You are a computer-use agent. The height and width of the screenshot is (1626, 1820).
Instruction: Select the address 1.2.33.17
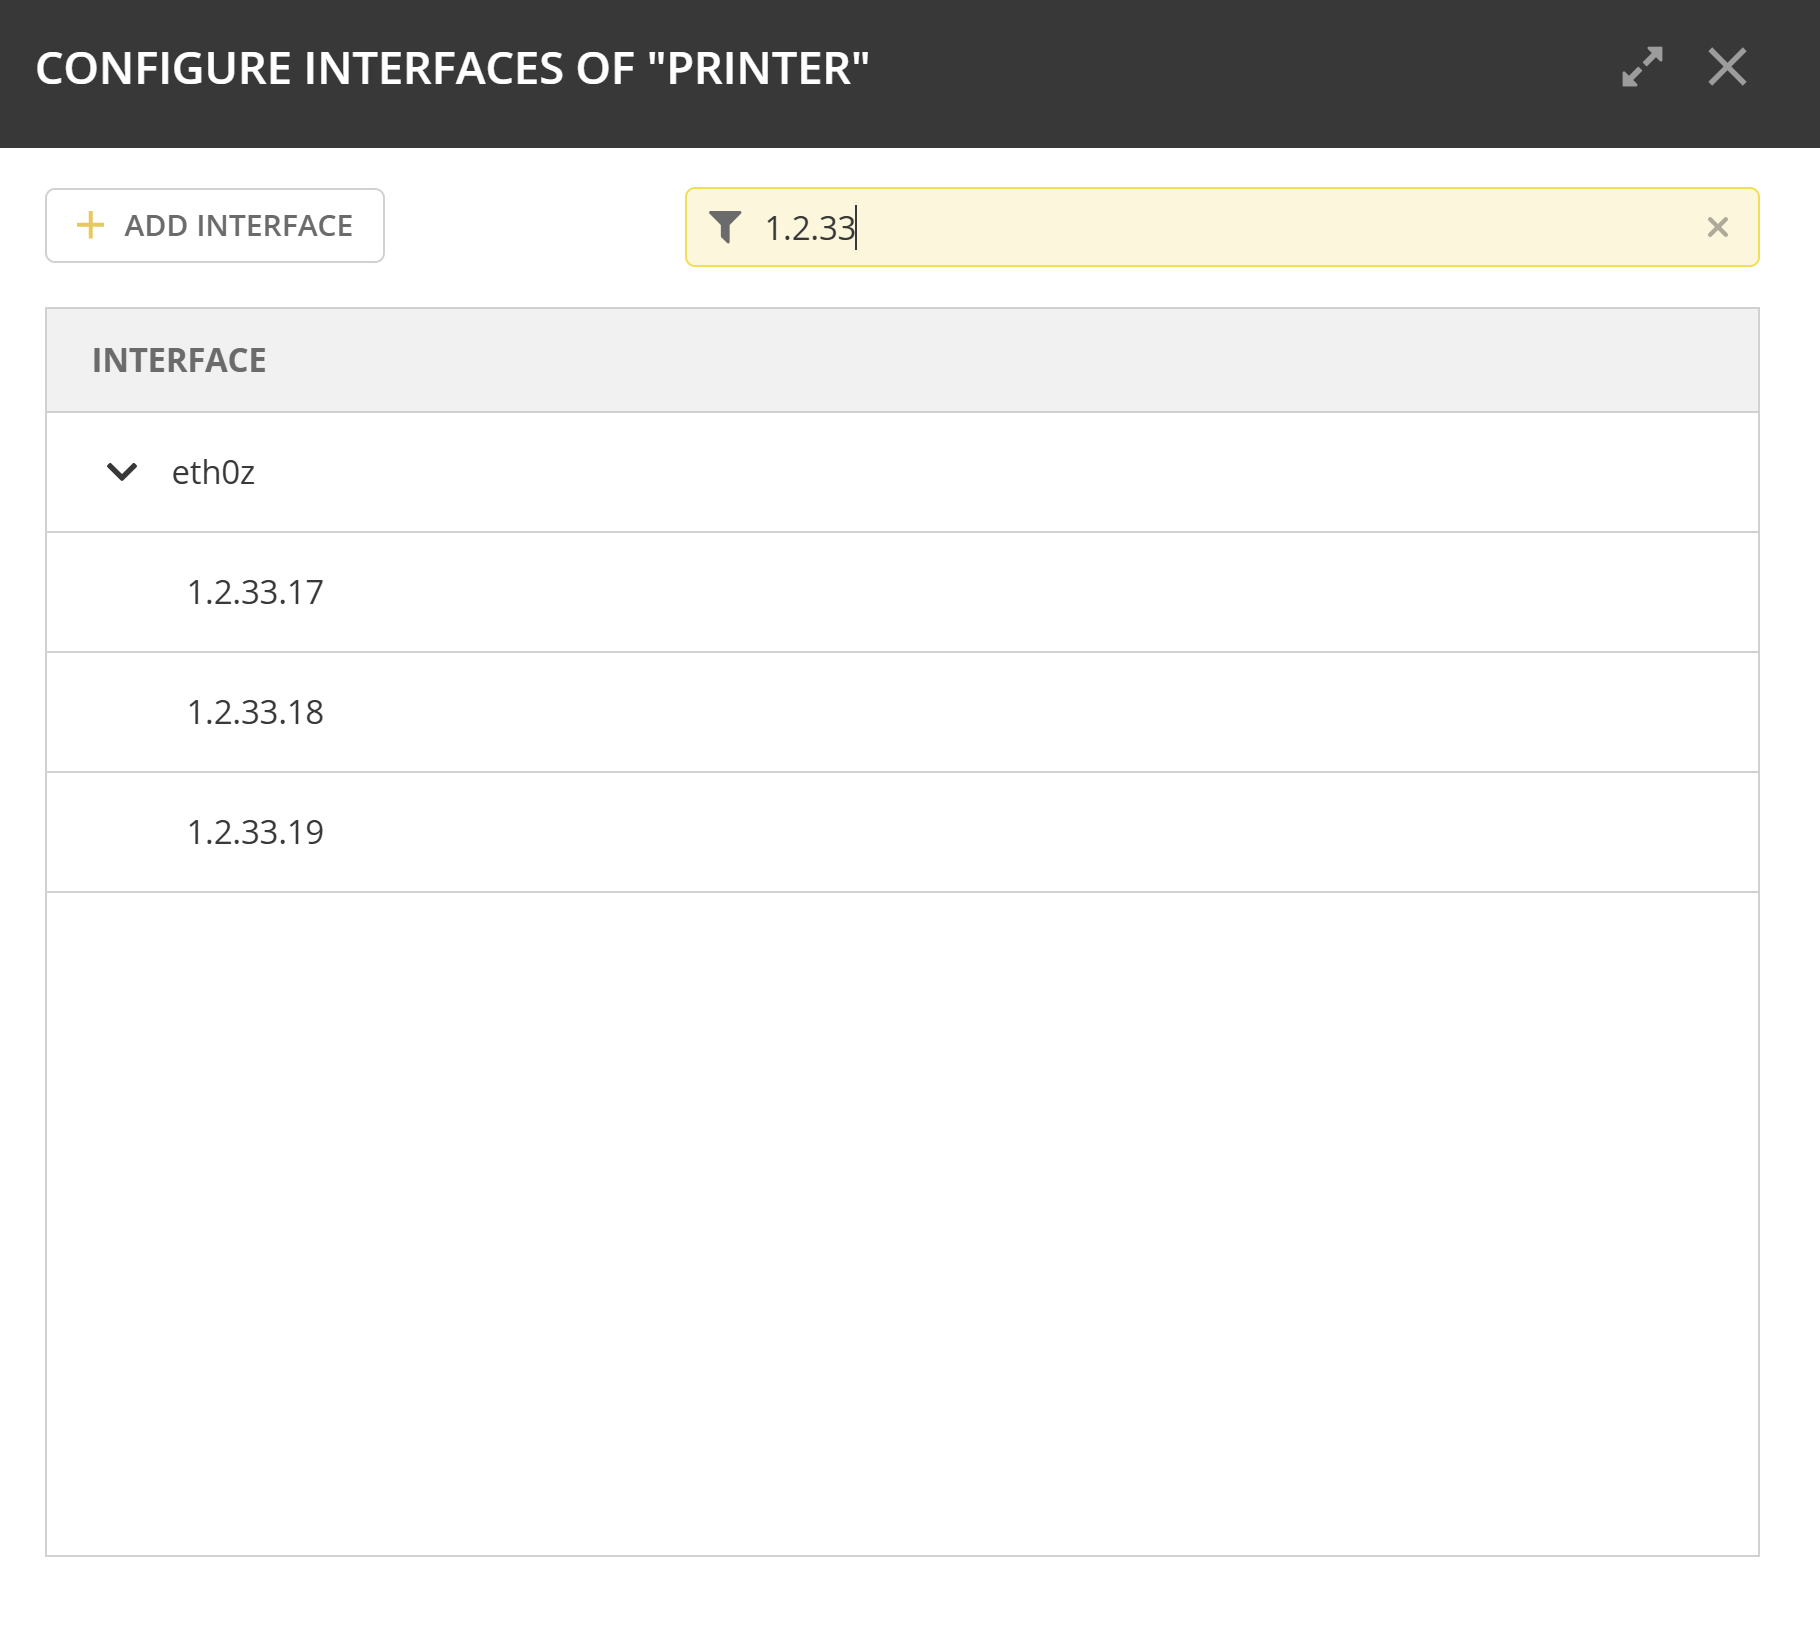point(255,592)
